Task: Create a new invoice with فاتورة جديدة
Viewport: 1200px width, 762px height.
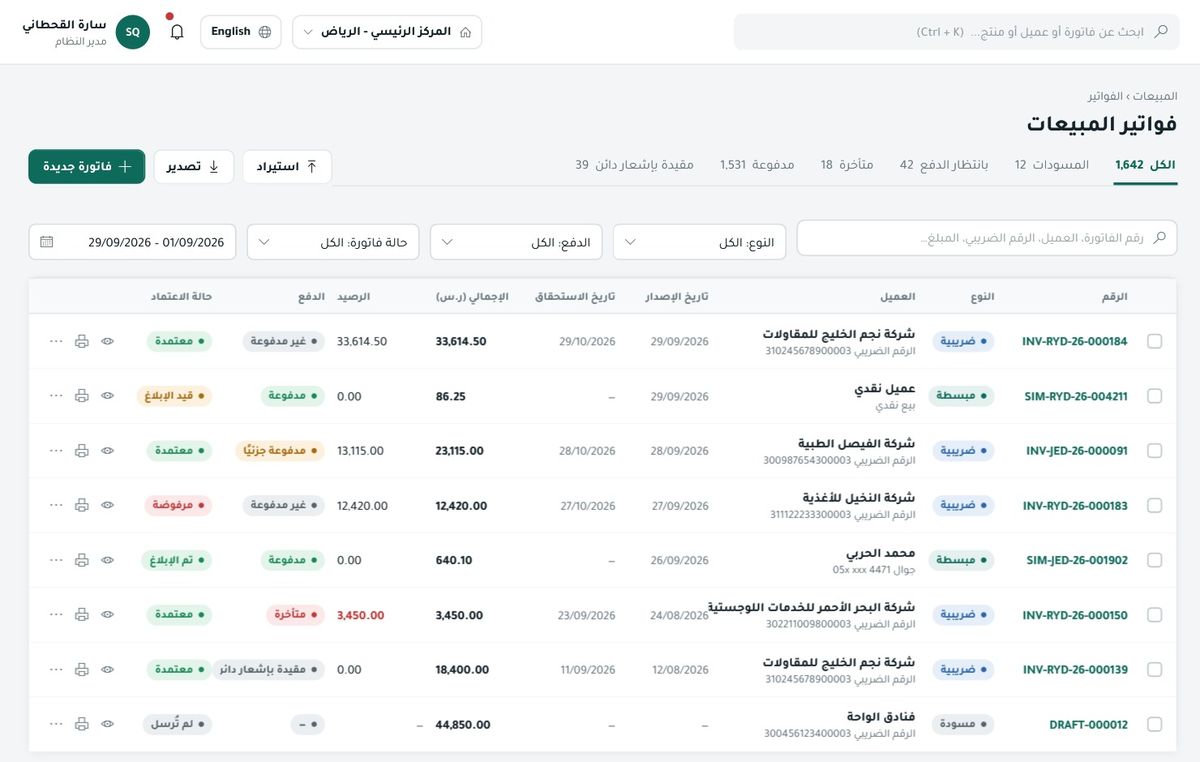Action: click(87, 167)
